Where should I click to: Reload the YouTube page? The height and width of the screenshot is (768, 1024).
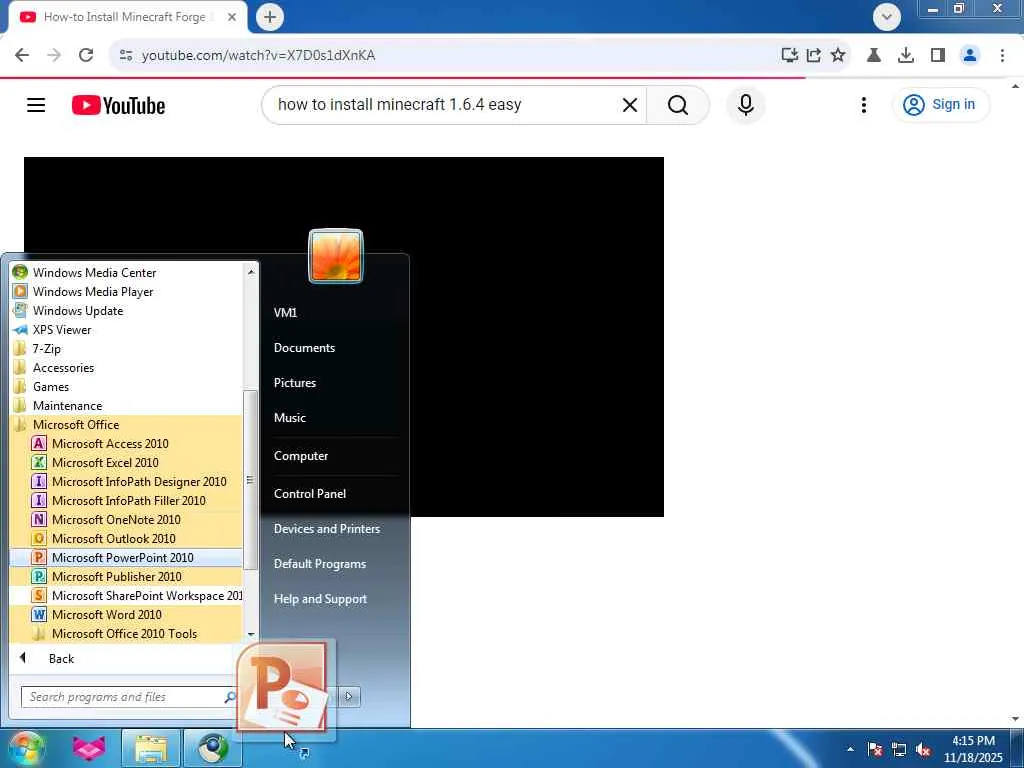tap(86, 55)
